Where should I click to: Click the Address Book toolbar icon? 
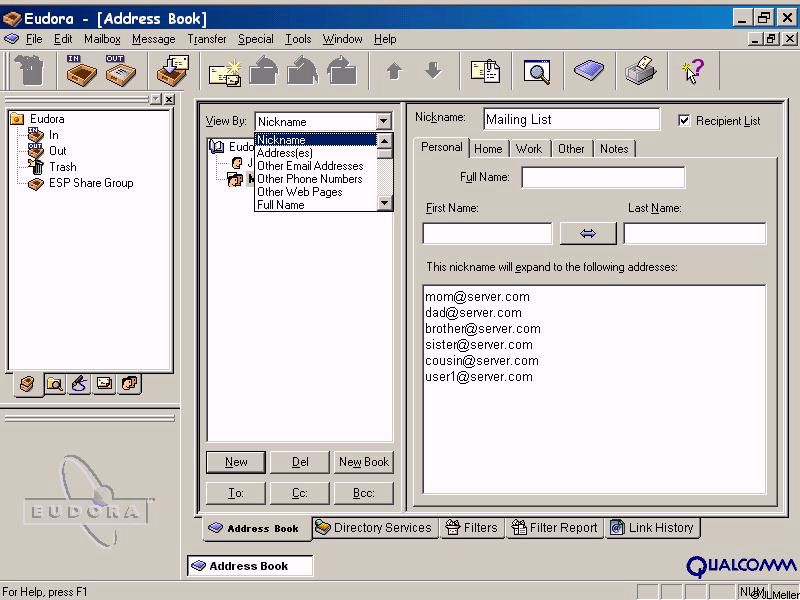[589, 69]
